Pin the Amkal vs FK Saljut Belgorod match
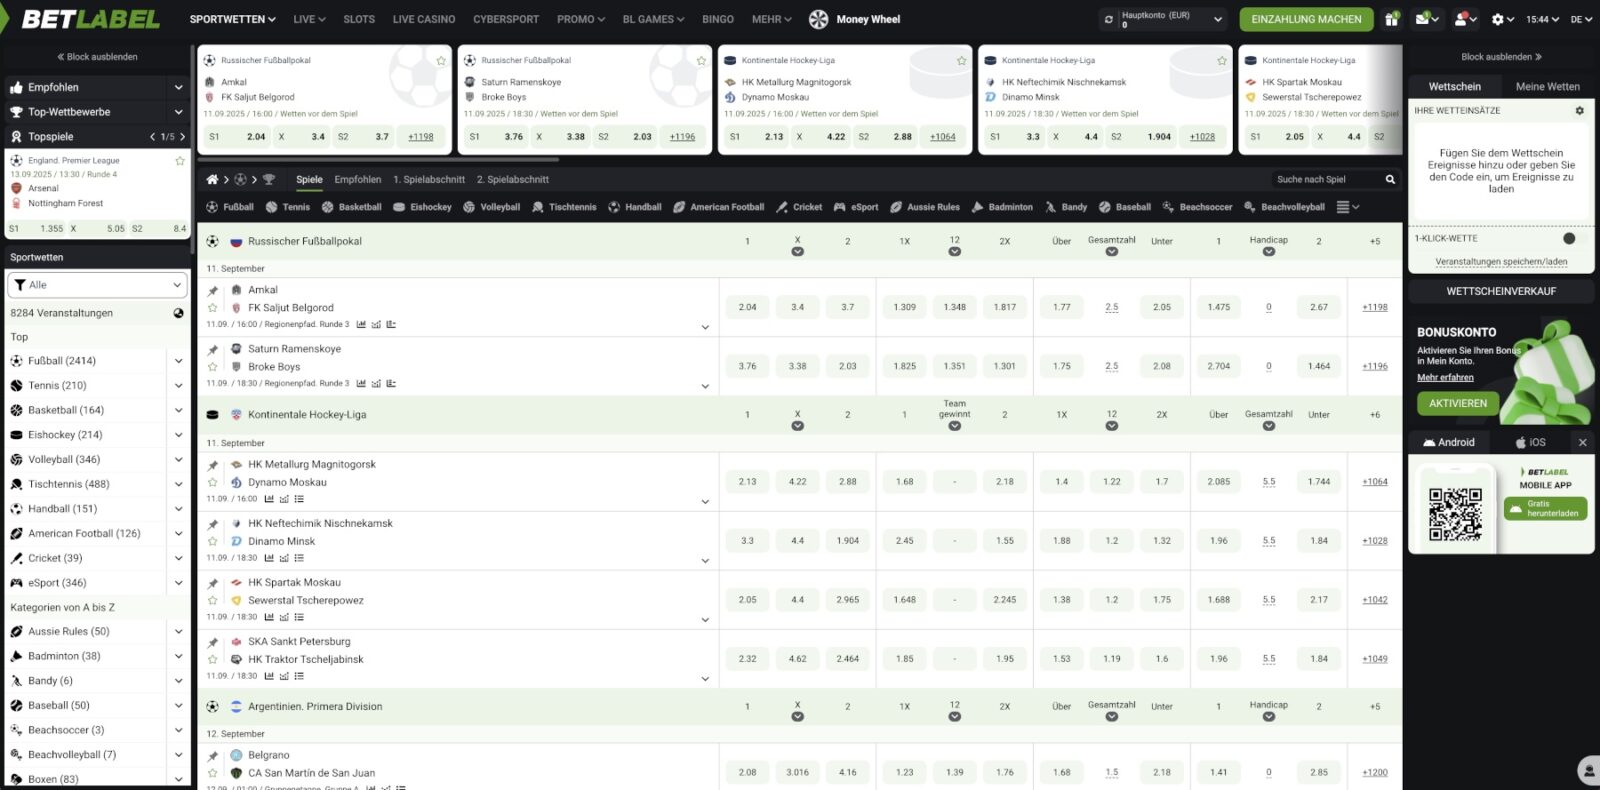 [x=213, y=291]
